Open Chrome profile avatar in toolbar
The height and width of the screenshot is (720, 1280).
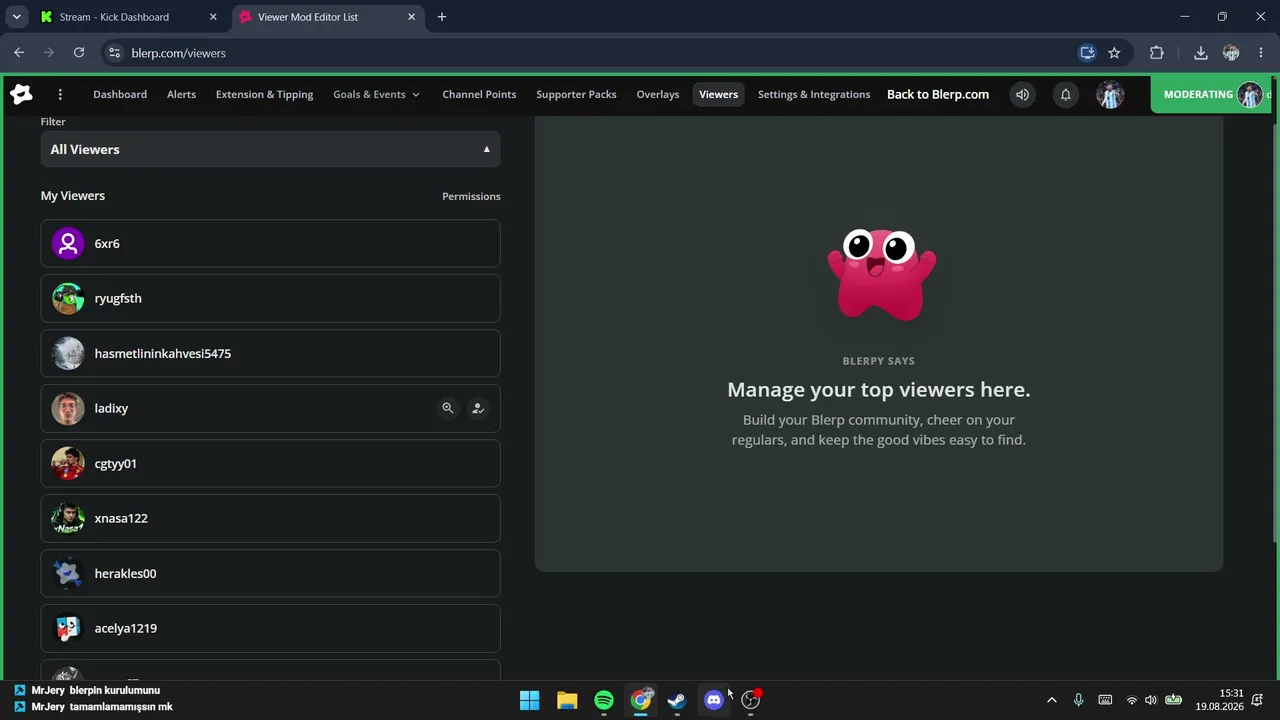[1231, 53]
